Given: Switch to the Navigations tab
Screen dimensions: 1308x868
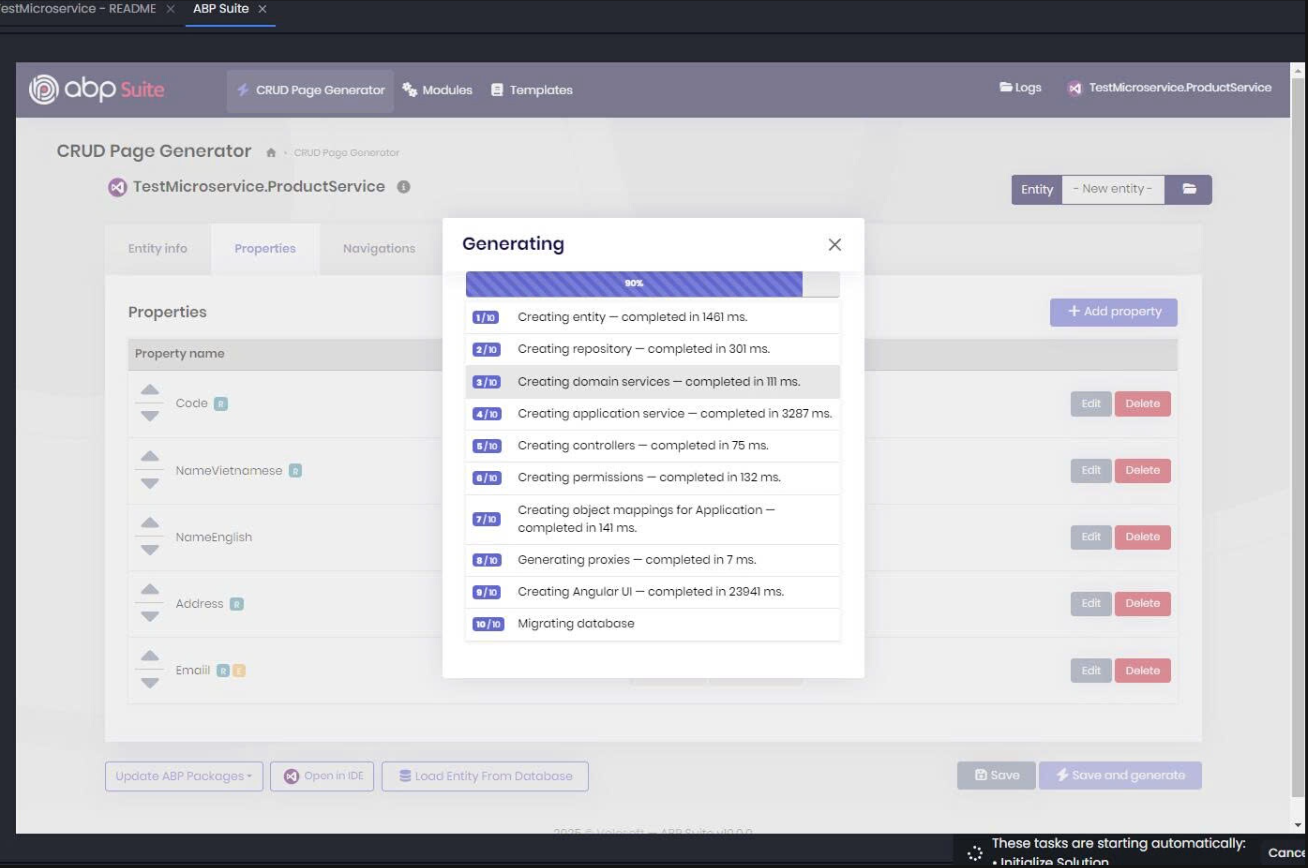Looking at the screenshot, I should pos(378,249).
